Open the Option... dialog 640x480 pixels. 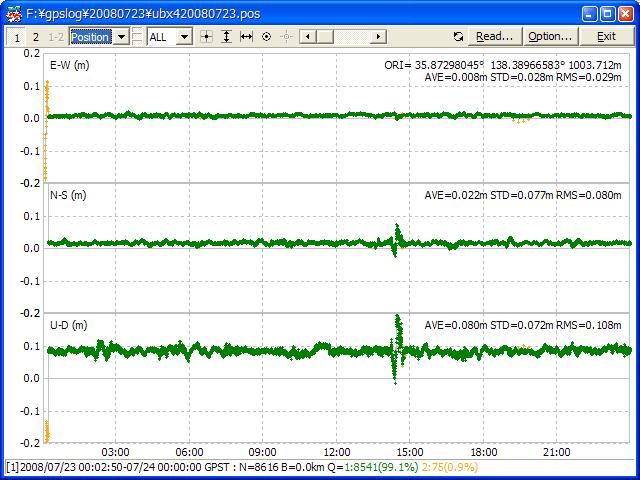[x=550, y=36]
